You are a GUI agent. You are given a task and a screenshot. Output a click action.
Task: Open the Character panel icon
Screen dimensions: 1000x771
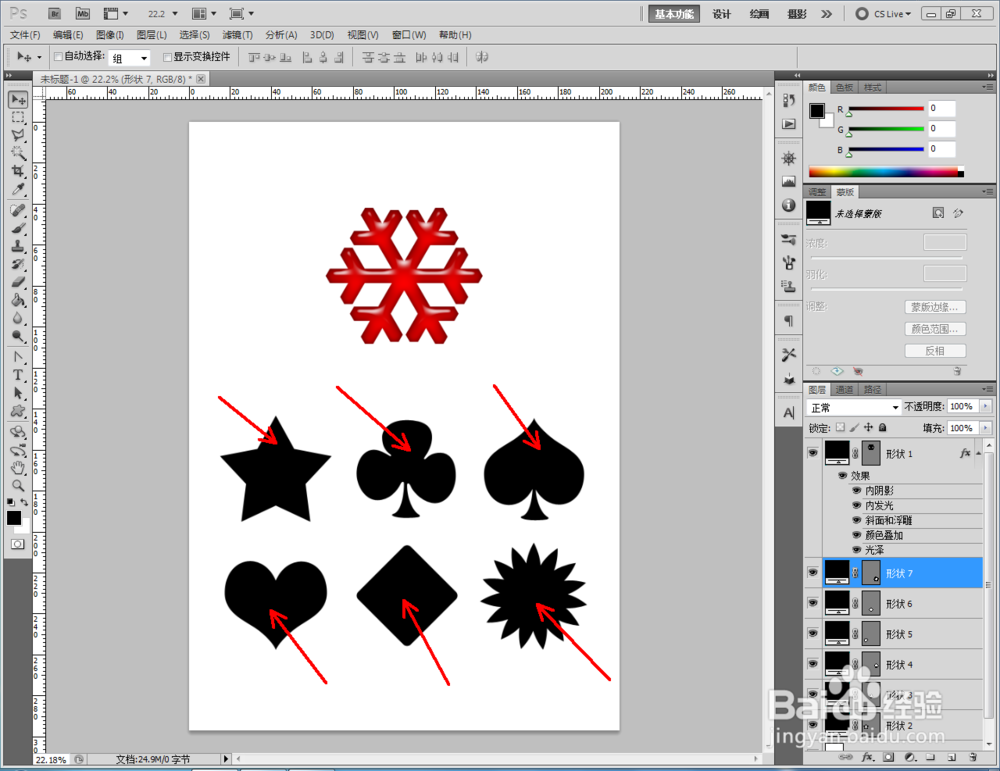[789, 413]
